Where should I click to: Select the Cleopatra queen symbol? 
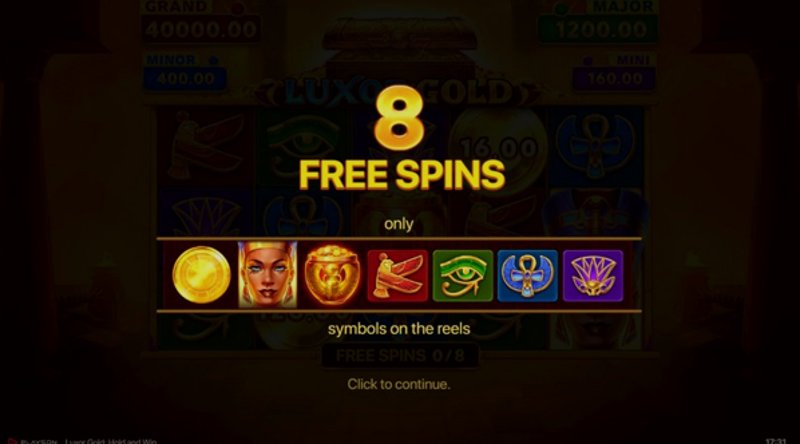267,275
